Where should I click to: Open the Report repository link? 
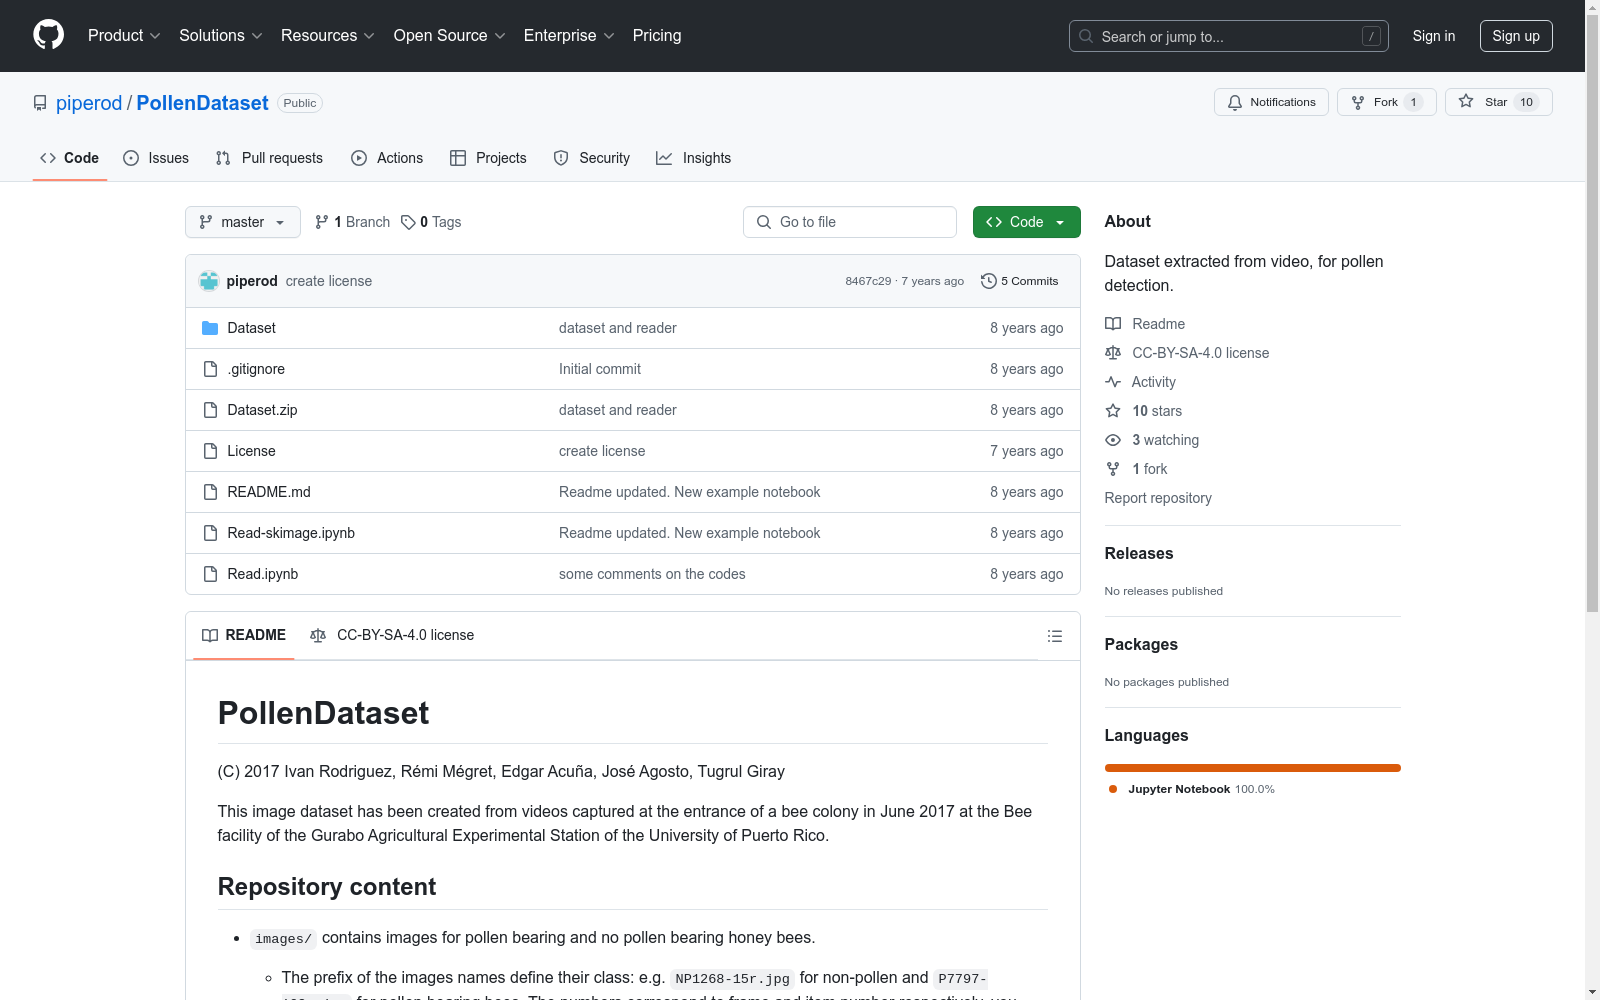click(1158, 498)
